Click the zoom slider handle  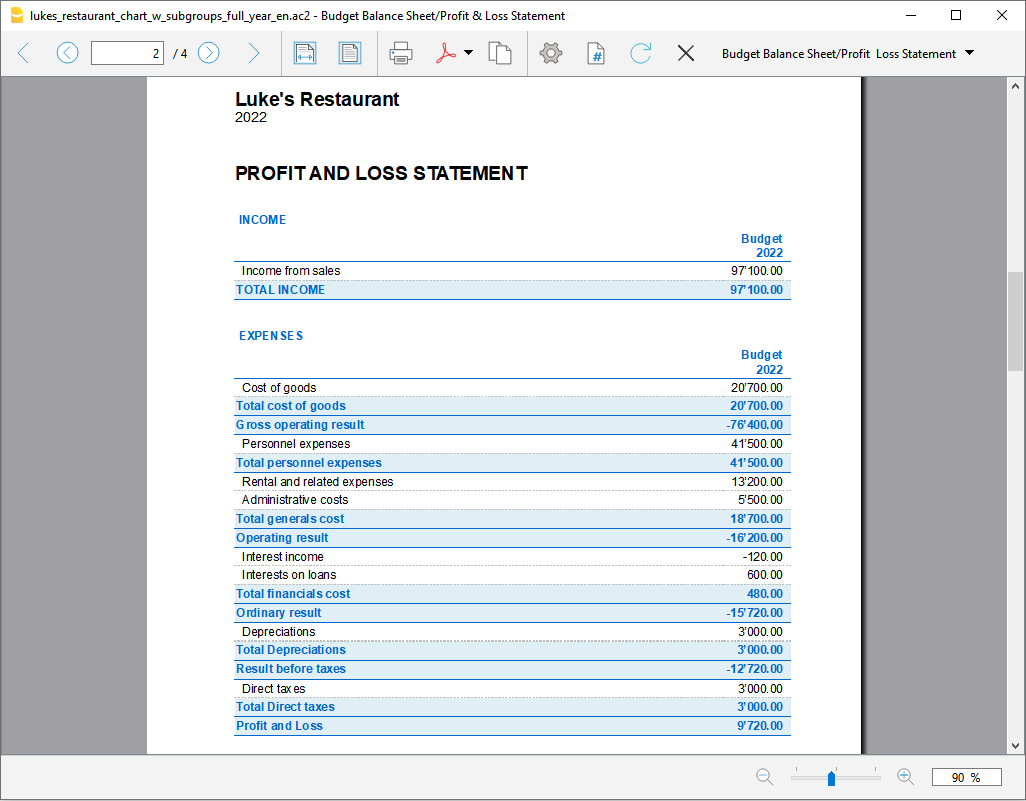point(831,778)
